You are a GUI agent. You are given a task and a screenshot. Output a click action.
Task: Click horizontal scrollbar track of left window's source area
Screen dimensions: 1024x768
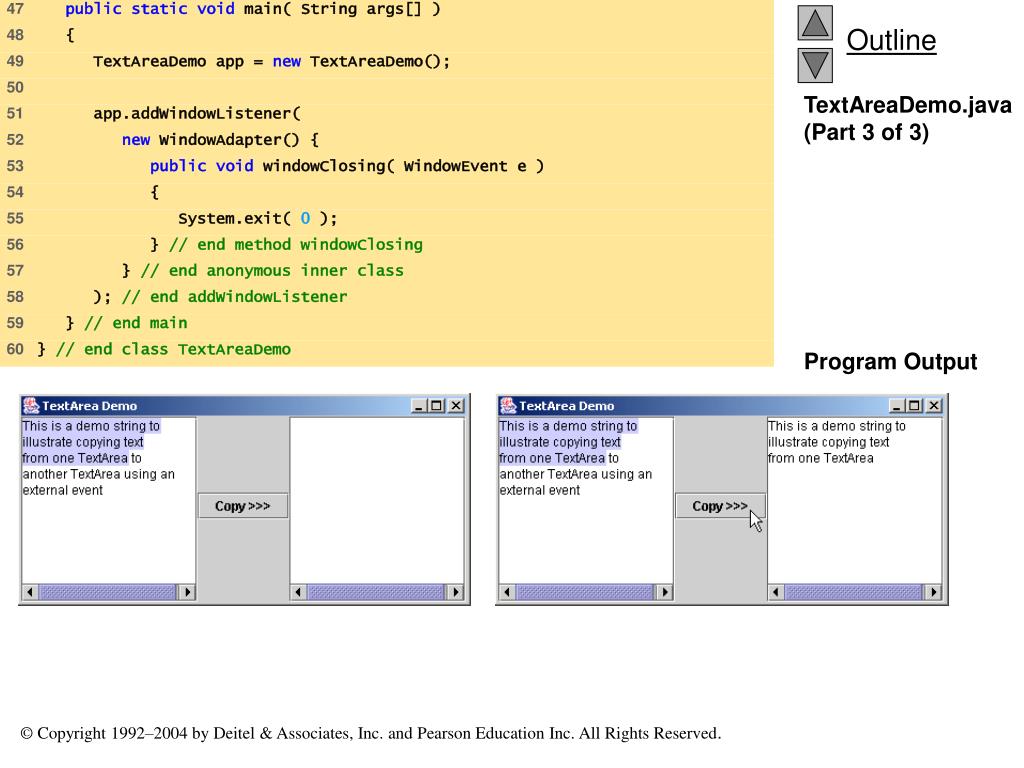click(108, 592)
